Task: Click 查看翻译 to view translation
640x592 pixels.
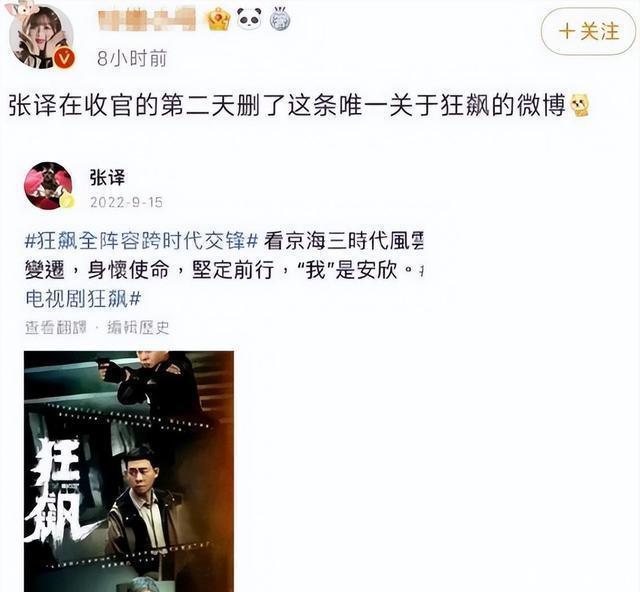Action: coord(56,327)
